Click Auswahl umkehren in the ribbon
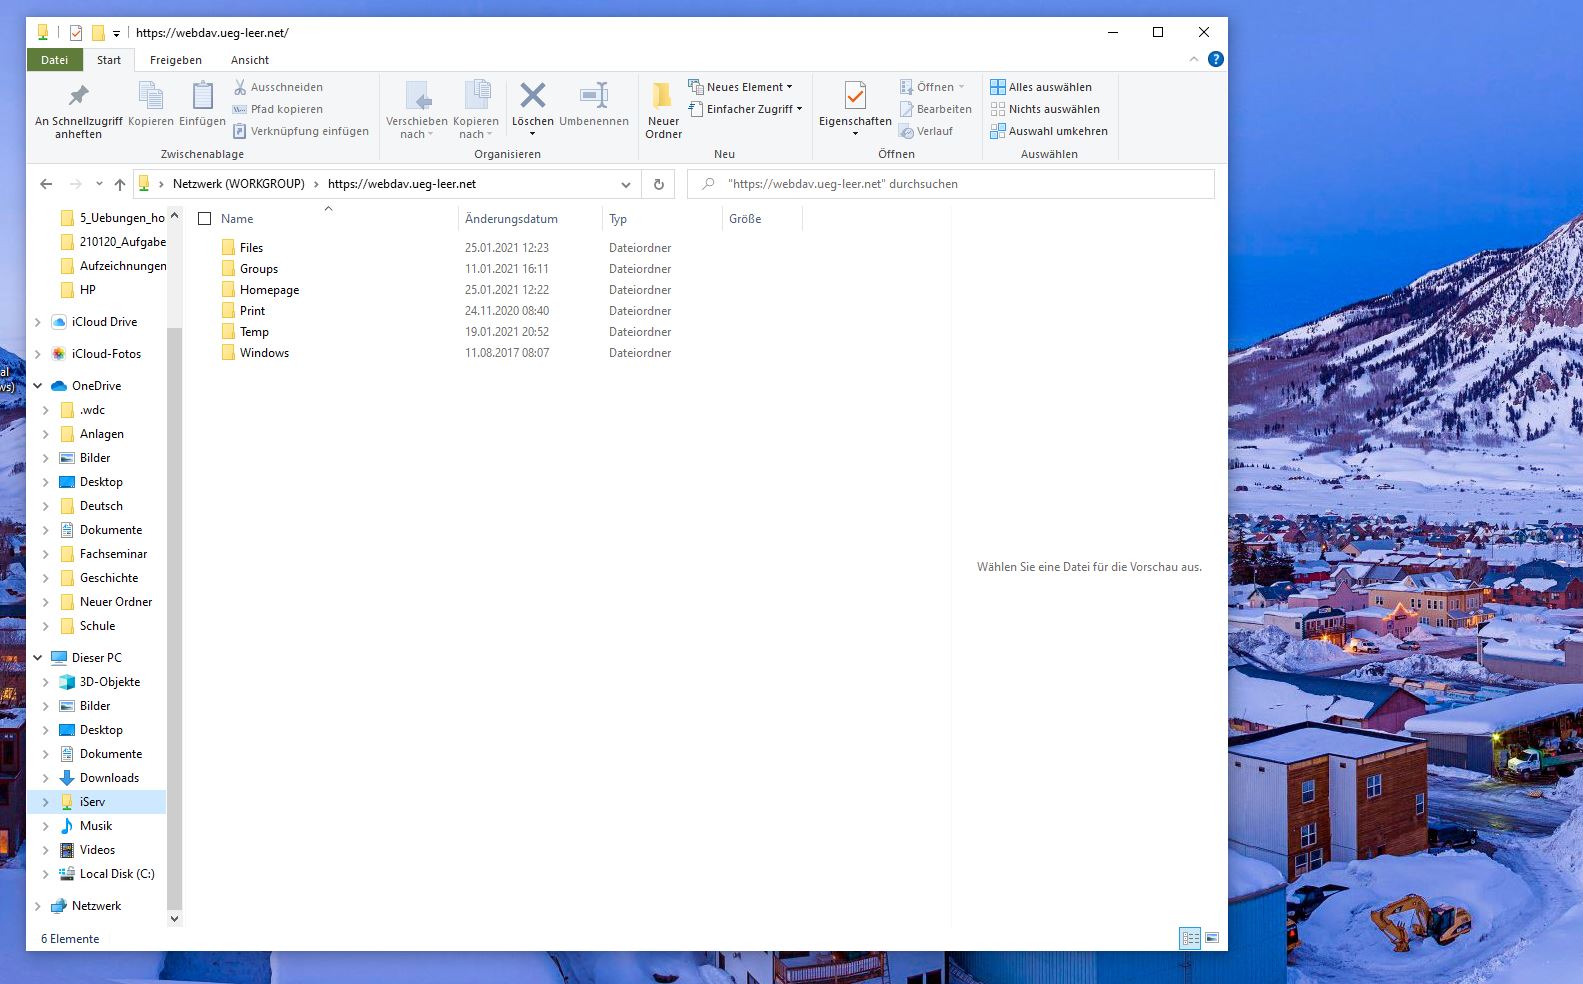This screenshot has height=984, width=1583. tap(1049, 131)
